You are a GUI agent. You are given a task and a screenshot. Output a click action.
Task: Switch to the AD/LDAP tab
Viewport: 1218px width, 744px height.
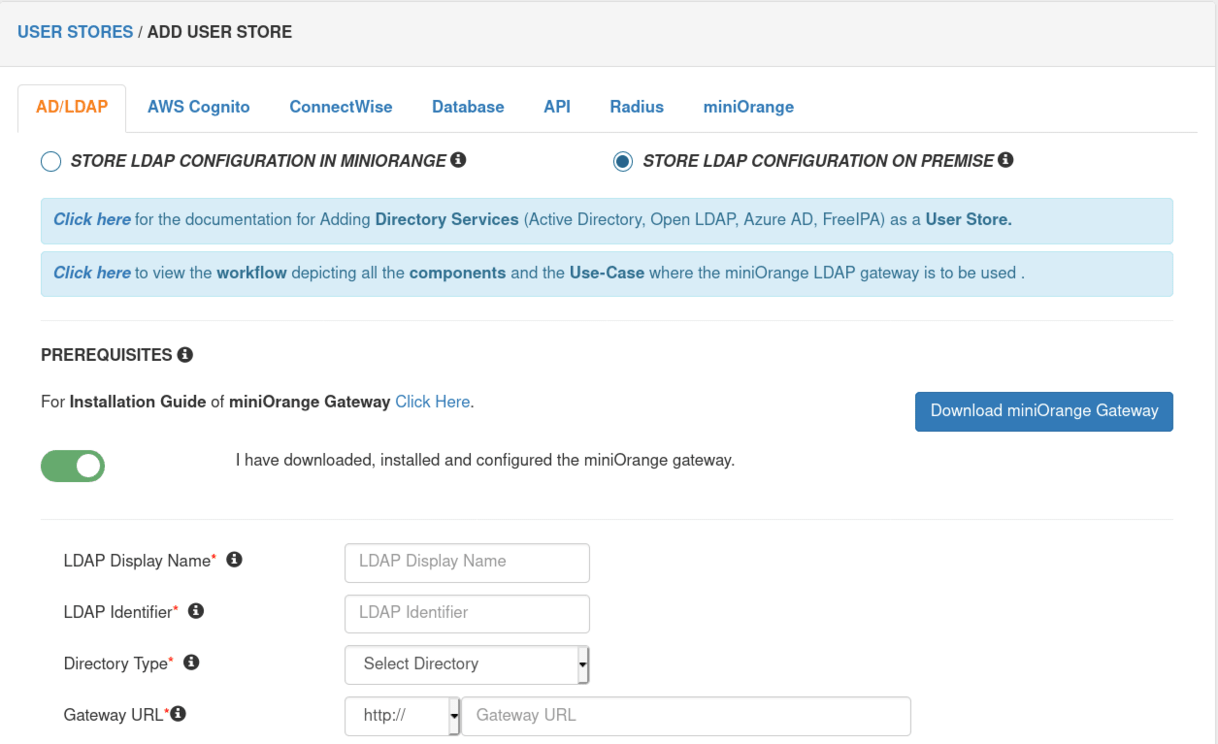point(72,107)
